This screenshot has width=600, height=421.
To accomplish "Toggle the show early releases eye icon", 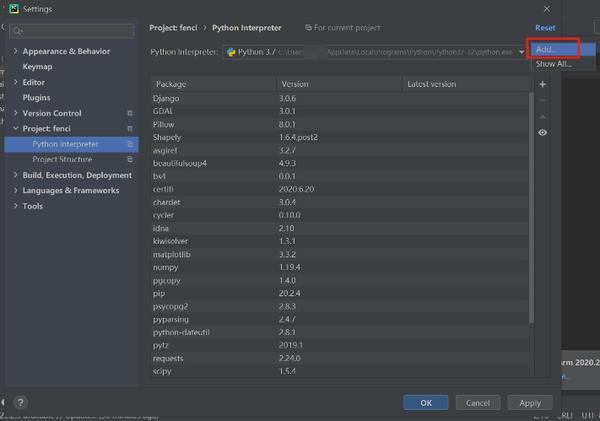I will point(542,132).
